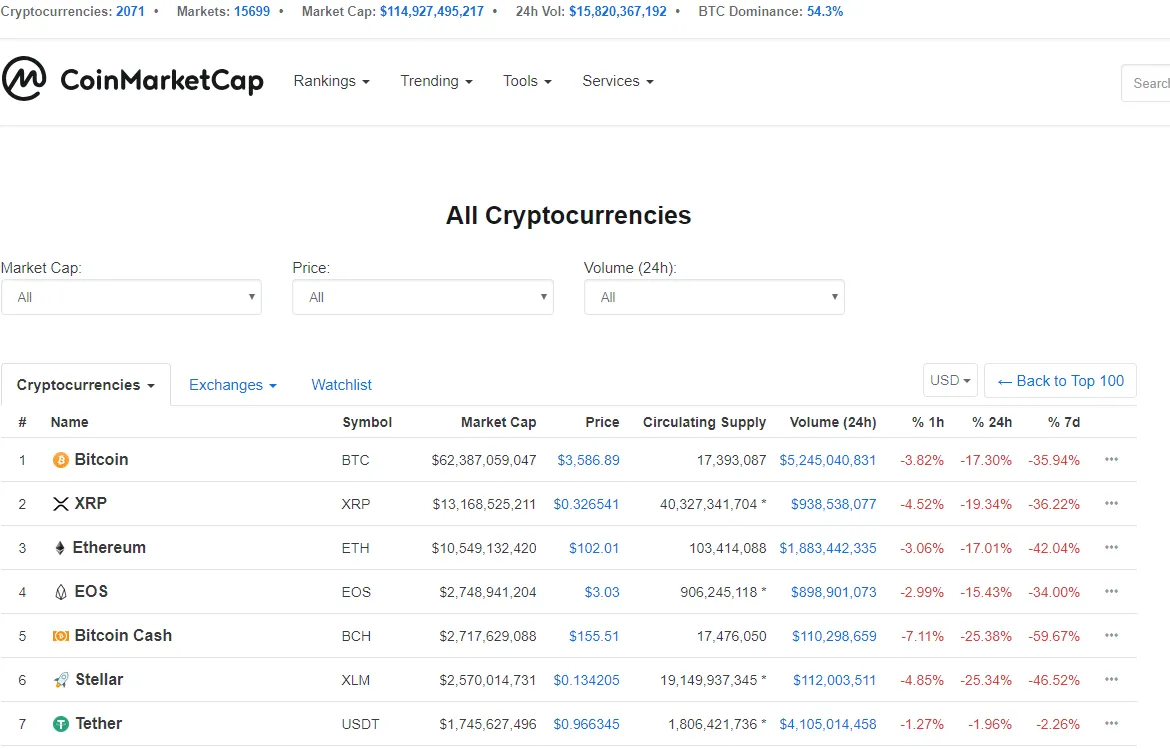This screenshot has width=1170, height=749.
Task: Sort by the Circulating Supply column header
Action: point(704,422)
